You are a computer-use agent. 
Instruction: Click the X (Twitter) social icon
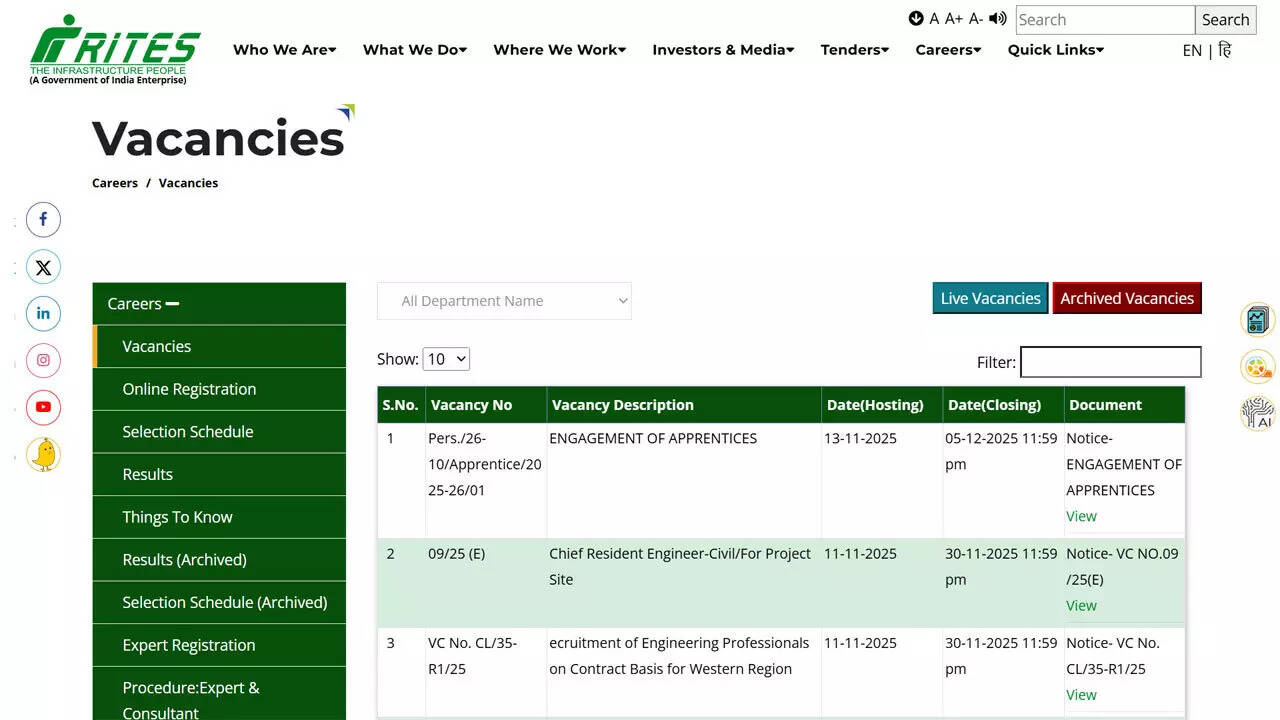[43, 267]
